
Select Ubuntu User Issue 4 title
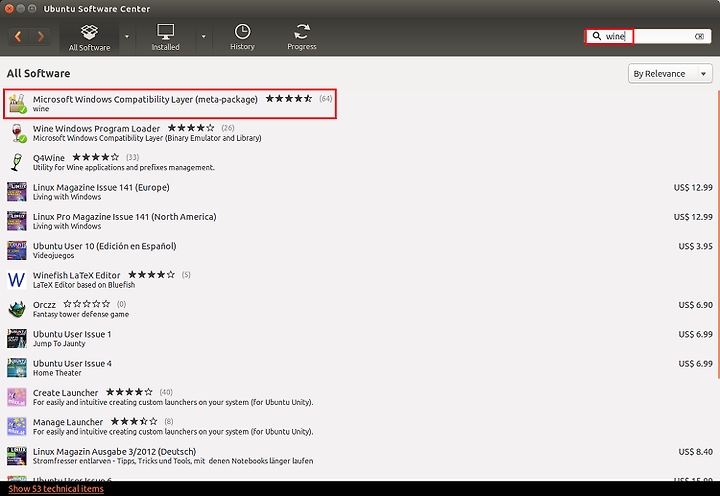72,364
